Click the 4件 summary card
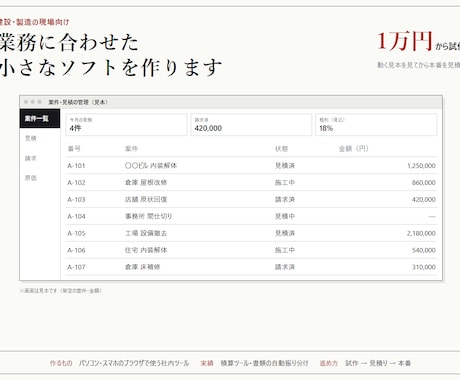The width and height of the screenshot is (460, 380). [126, 125]
